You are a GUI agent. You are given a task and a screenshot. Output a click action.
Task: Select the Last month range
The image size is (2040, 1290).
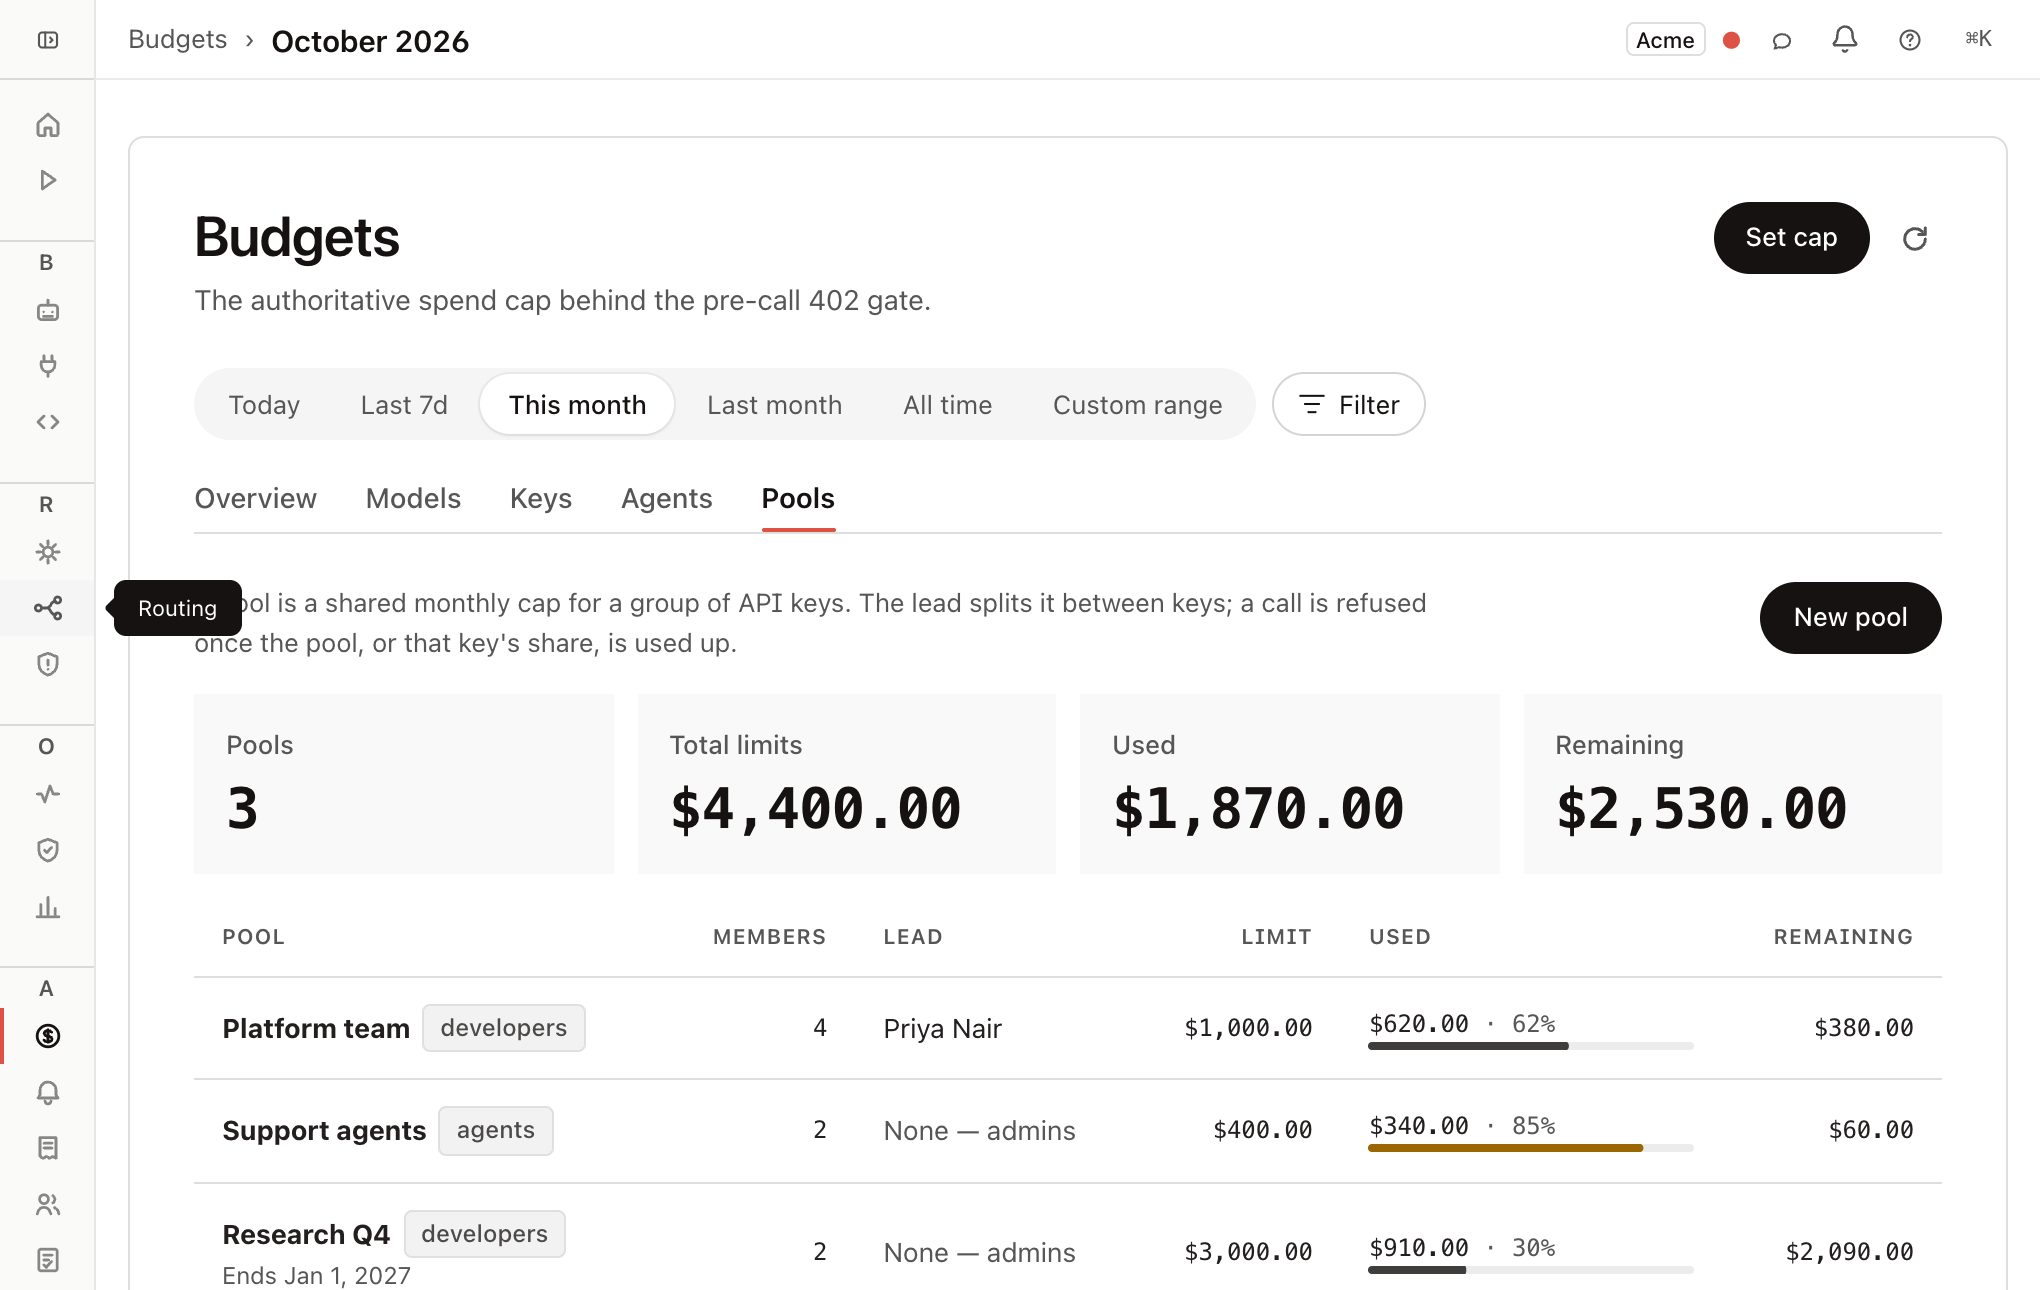pyautogui.click(x=774, y=405)
